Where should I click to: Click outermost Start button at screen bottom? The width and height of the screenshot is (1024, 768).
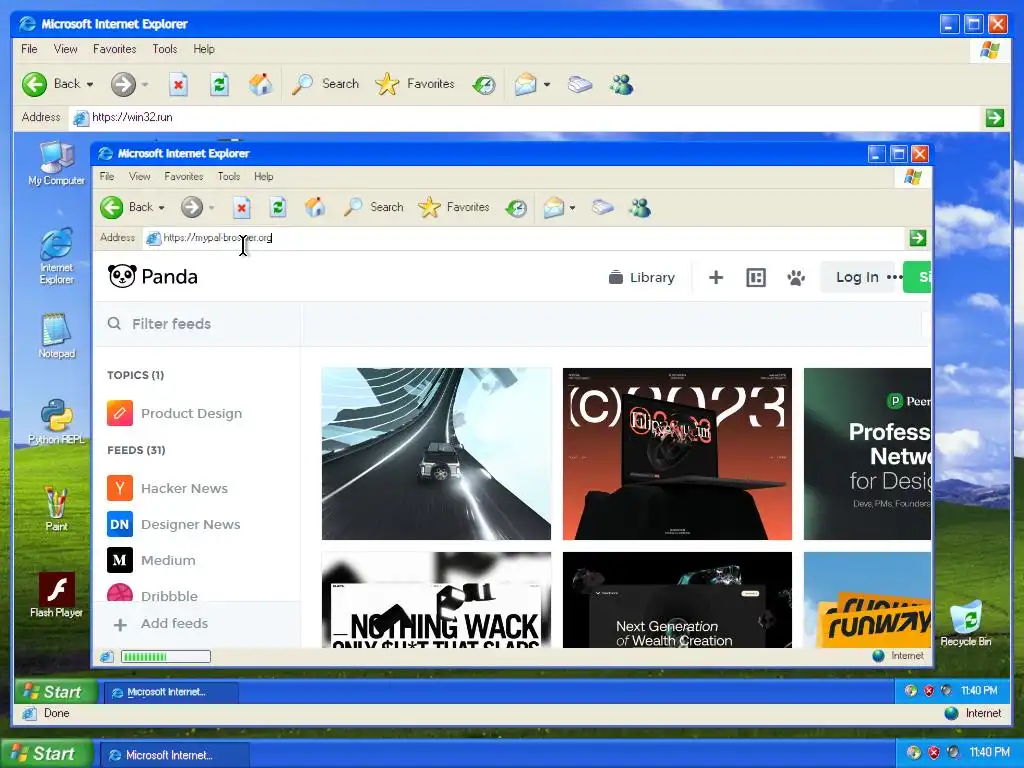click(x=47, y=754)
